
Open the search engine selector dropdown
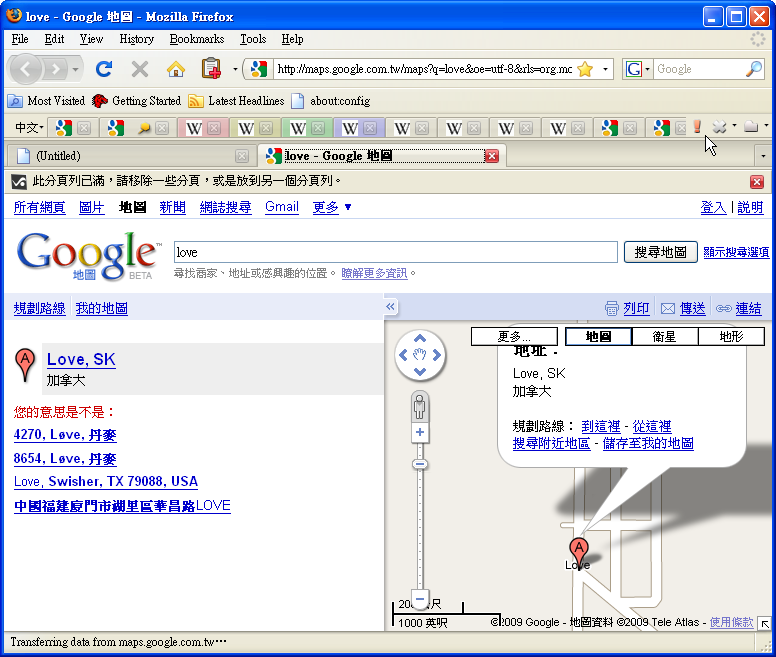pyautogui.click(x=638, y=69)
